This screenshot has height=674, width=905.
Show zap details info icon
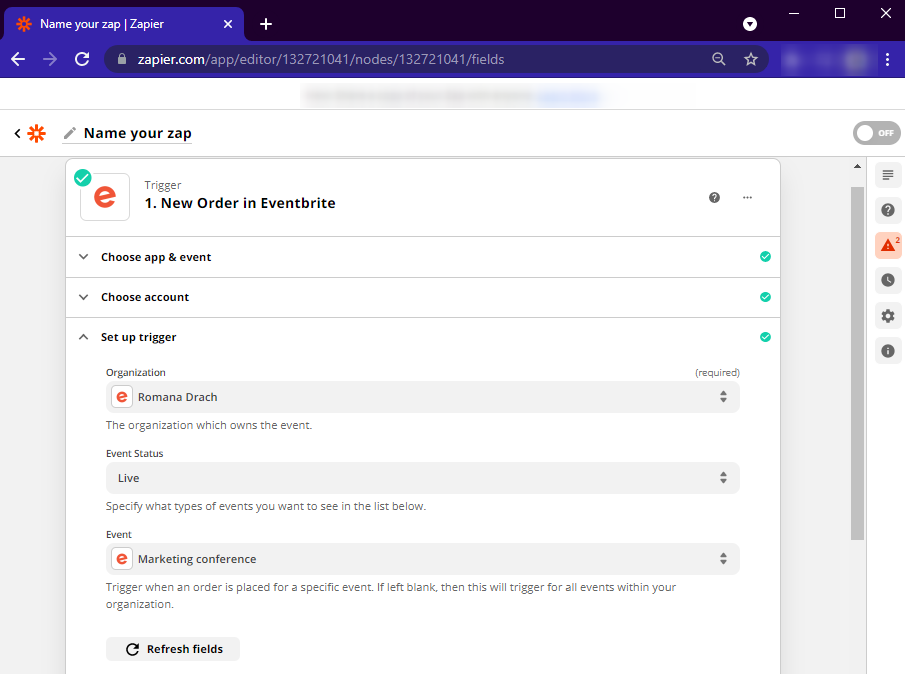887,351
